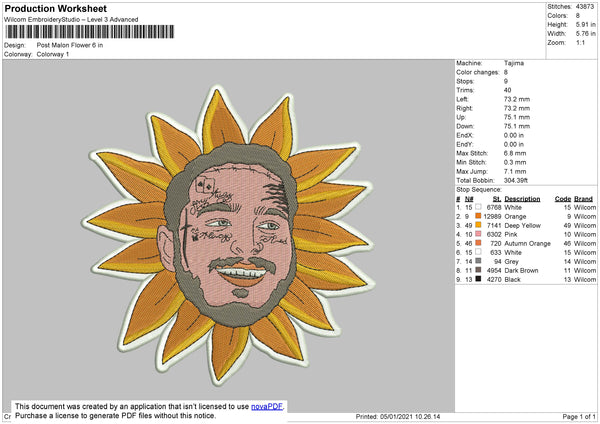Screen dimensions: 600x424
Task: Select the Deep Yellow color swatch
Action: [x=478, y=225]
